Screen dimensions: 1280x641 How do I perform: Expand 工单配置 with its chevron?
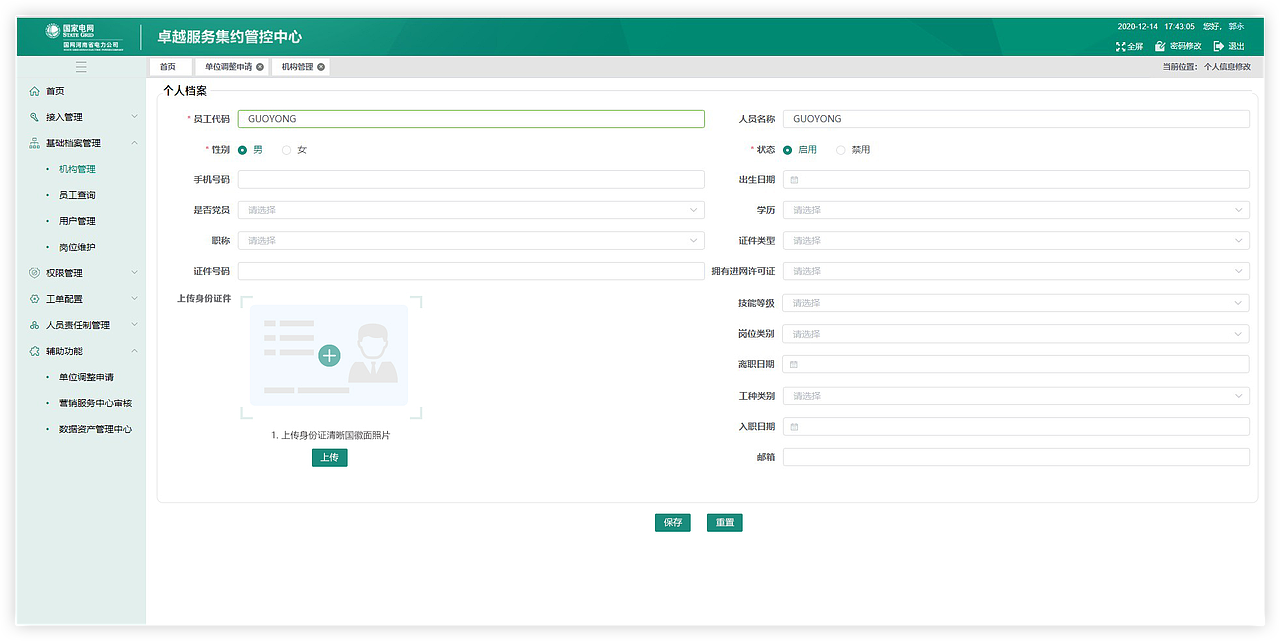tap(134, 299)
